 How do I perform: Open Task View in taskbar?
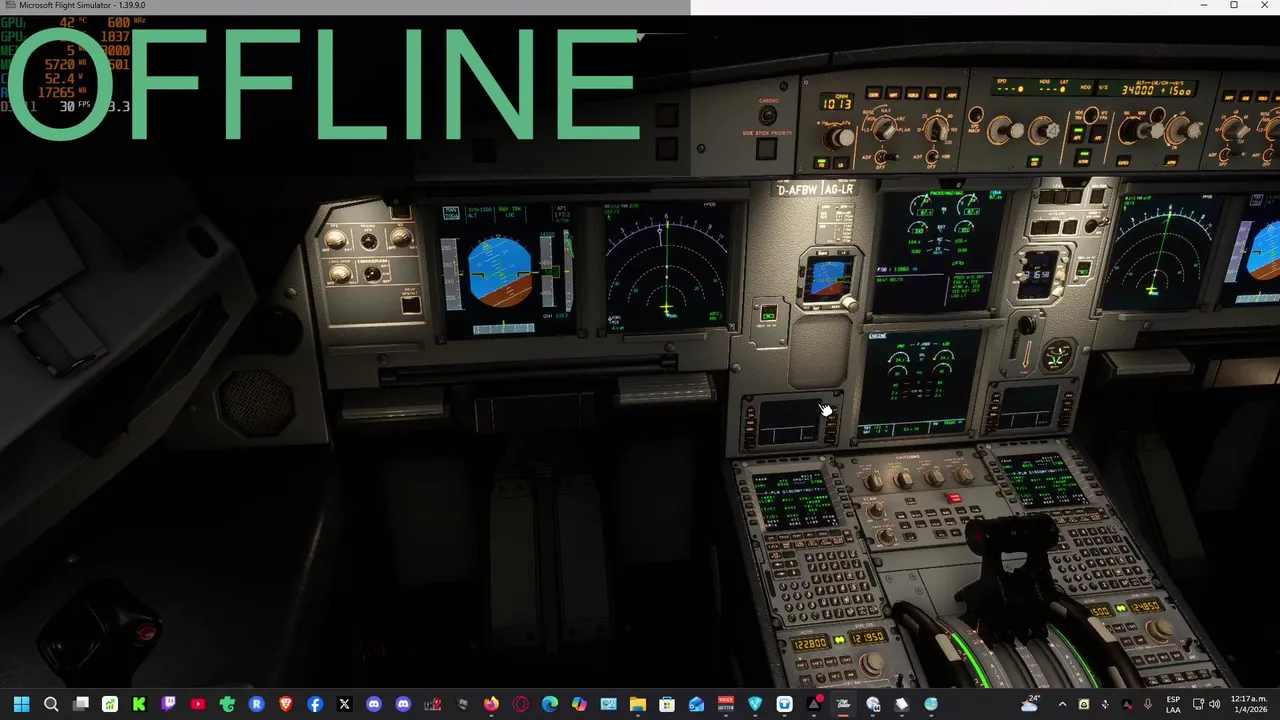click(x=81, y=704)
